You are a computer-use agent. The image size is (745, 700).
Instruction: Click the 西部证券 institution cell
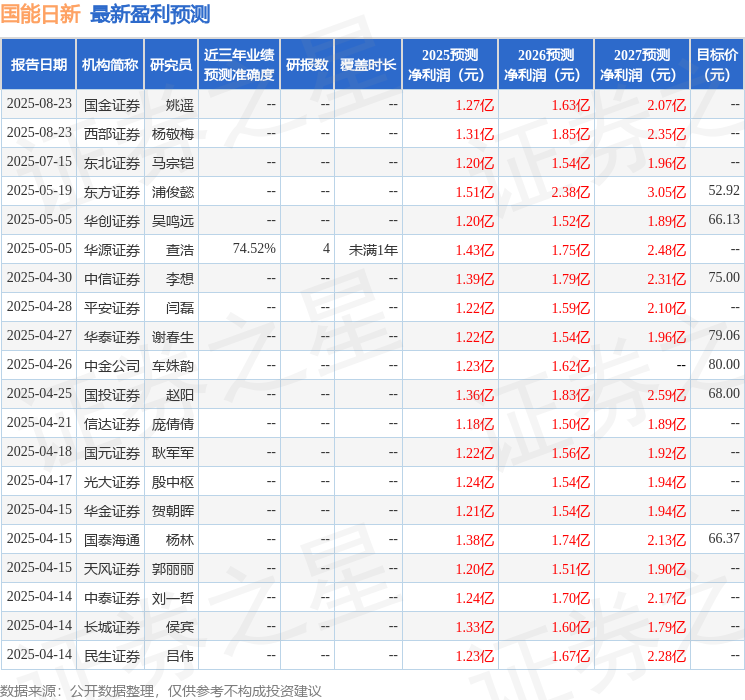pyautogui.click(x=112, y=134)
